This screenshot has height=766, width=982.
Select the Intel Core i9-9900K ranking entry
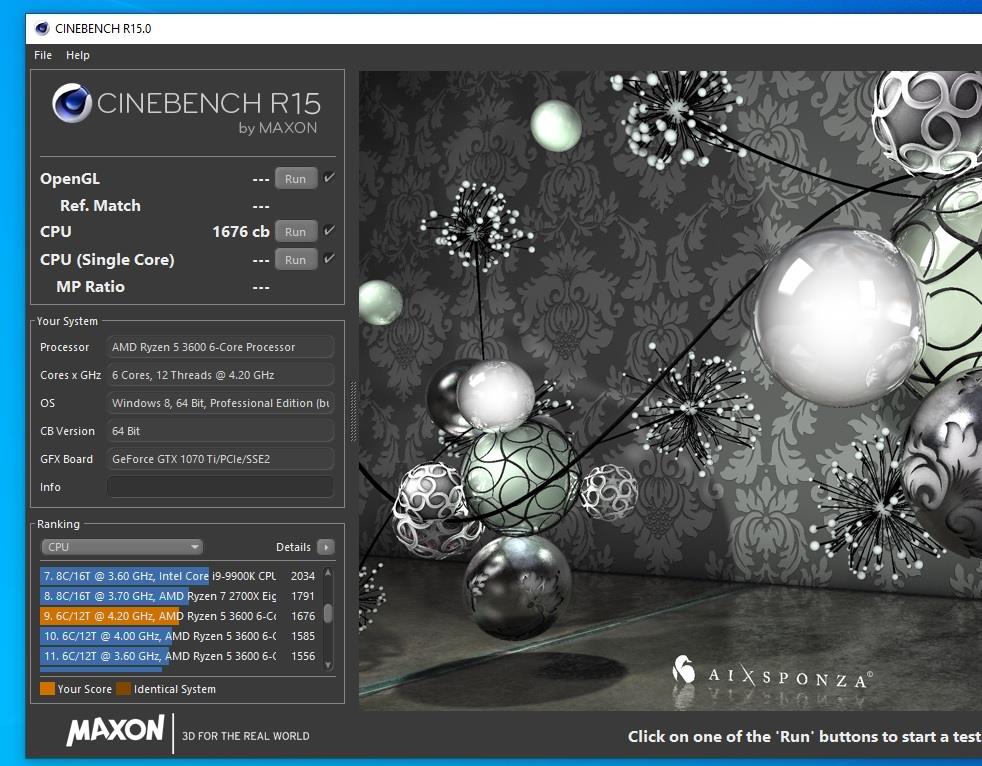point(160,576)
